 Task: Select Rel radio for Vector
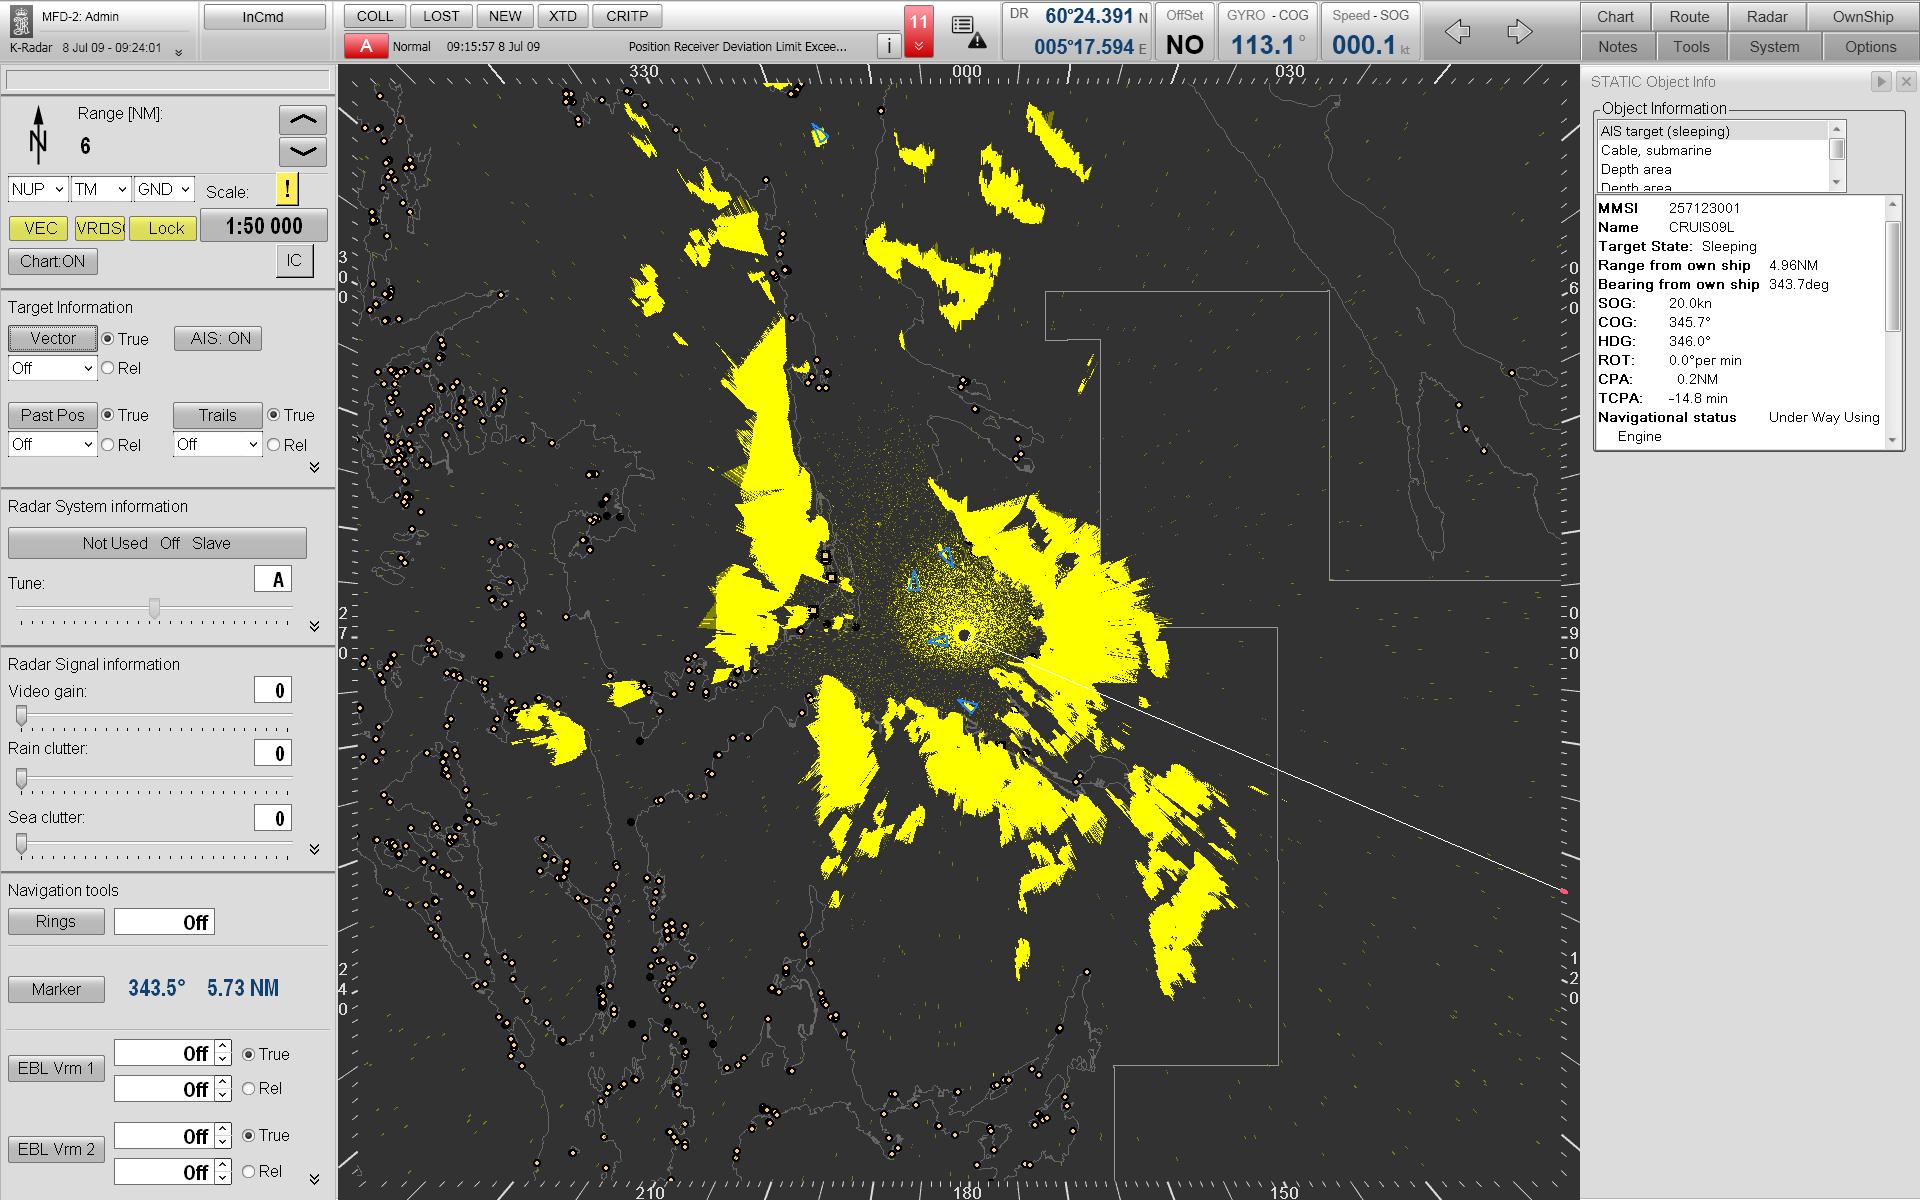108,368
